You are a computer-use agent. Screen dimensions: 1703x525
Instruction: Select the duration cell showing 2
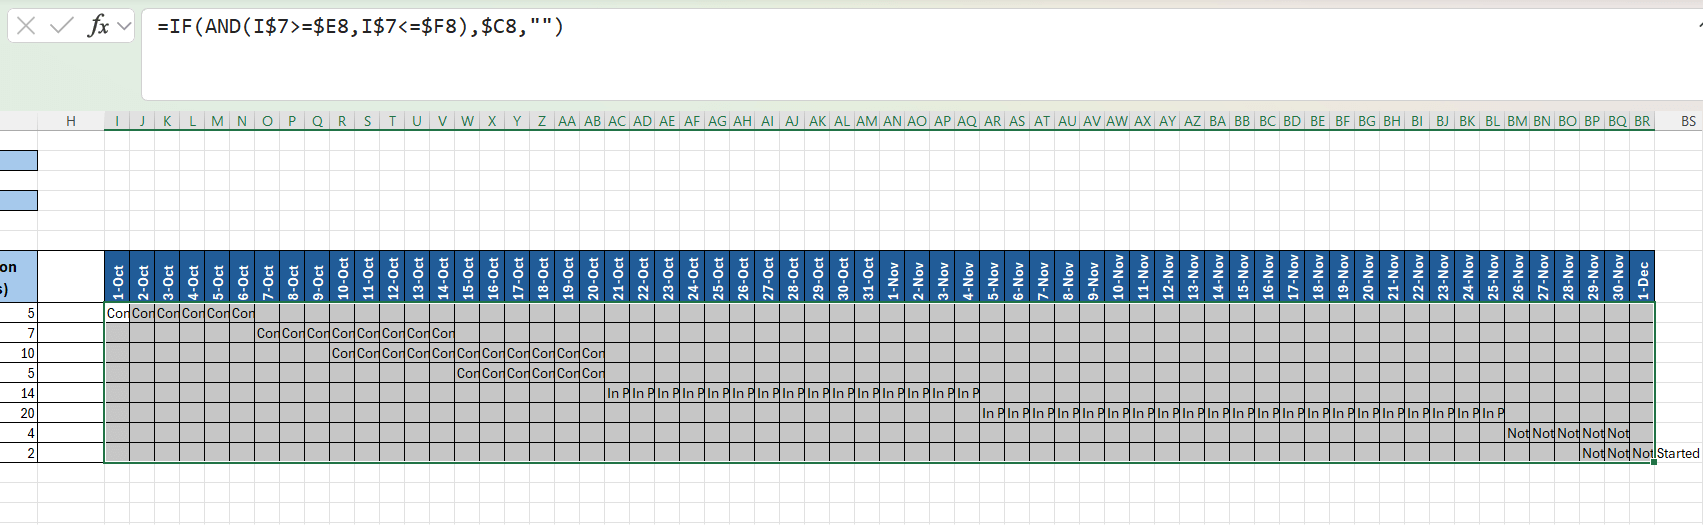(19, 453)
